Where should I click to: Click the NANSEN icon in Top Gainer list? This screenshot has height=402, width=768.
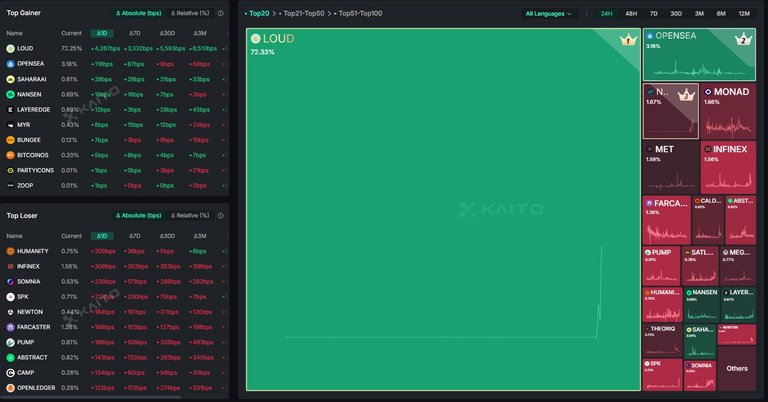click(10, 94)
